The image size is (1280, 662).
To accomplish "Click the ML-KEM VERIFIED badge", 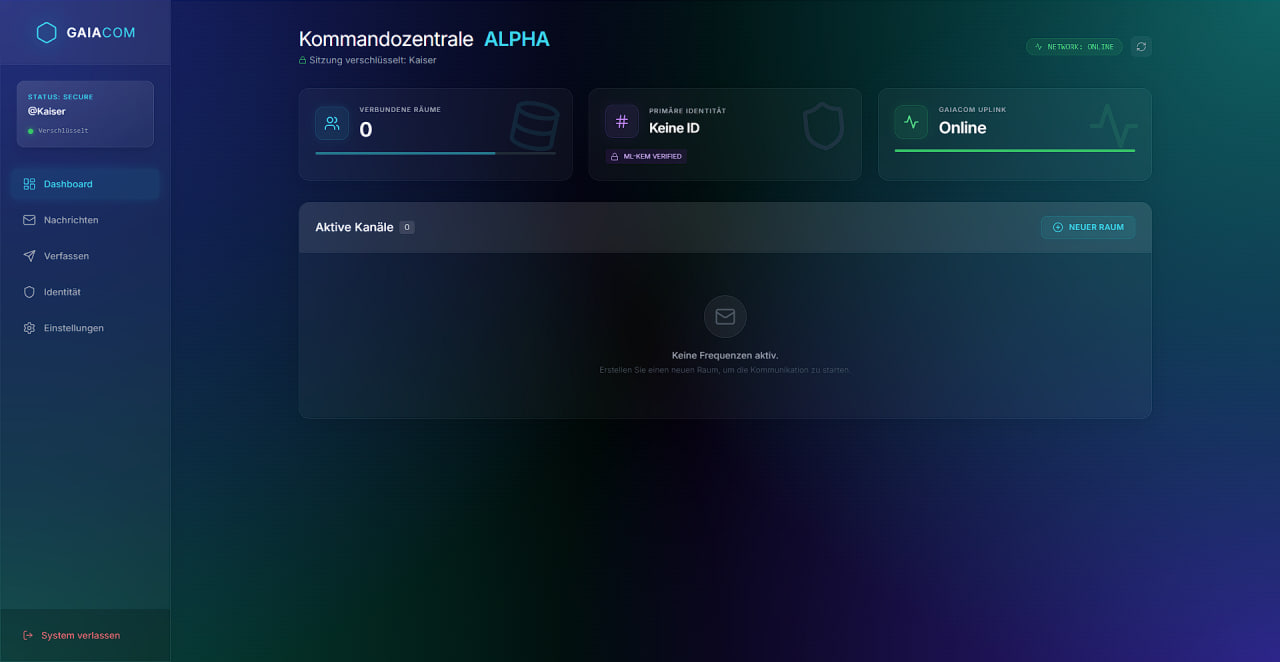I will [x=646, y=157].
